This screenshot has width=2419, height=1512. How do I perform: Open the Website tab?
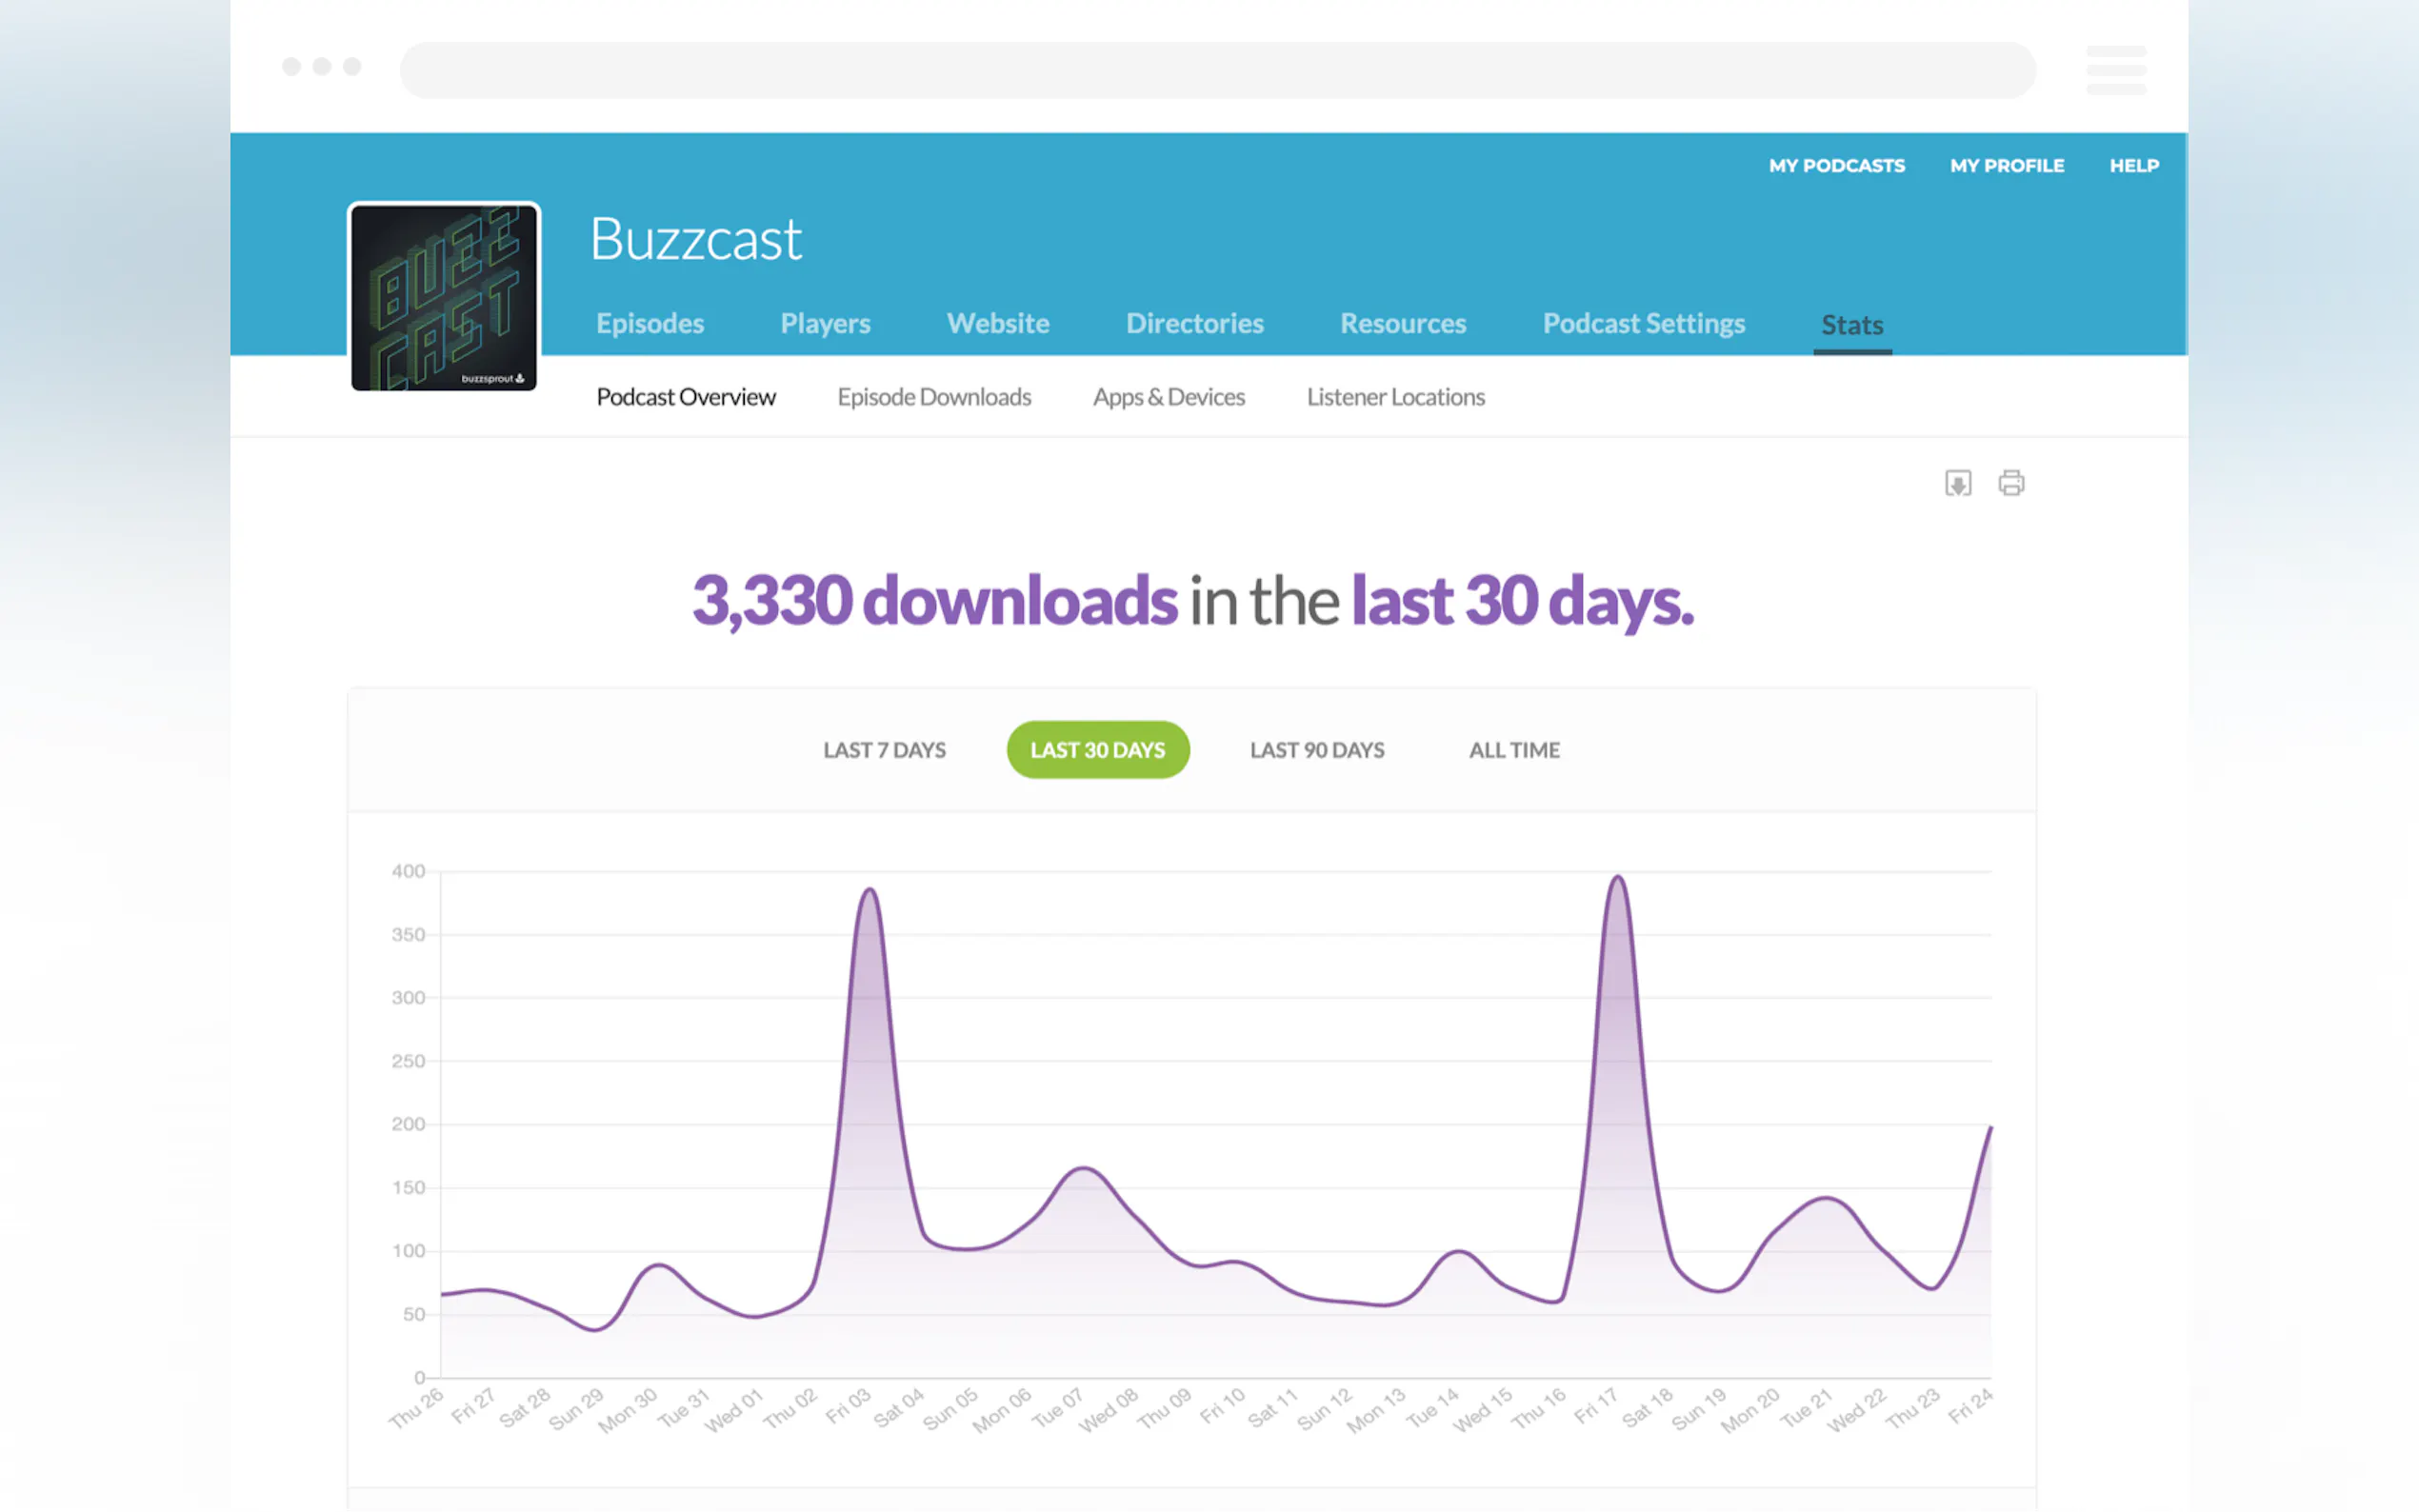997,323
